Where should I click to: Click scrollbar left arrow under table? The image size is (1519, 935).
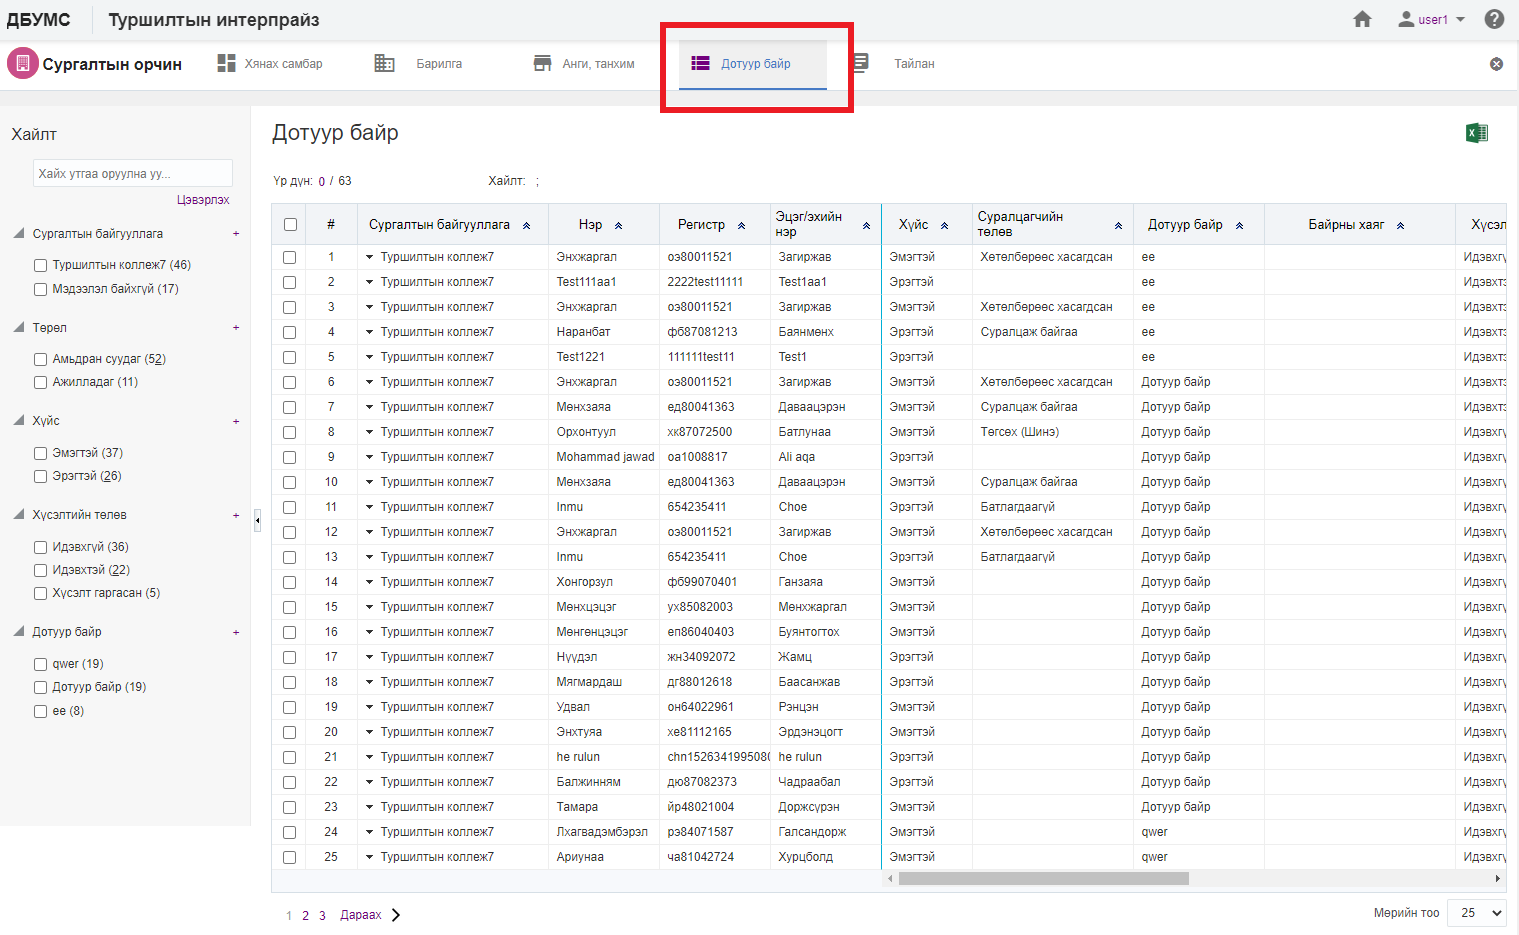tap(890, 879)
